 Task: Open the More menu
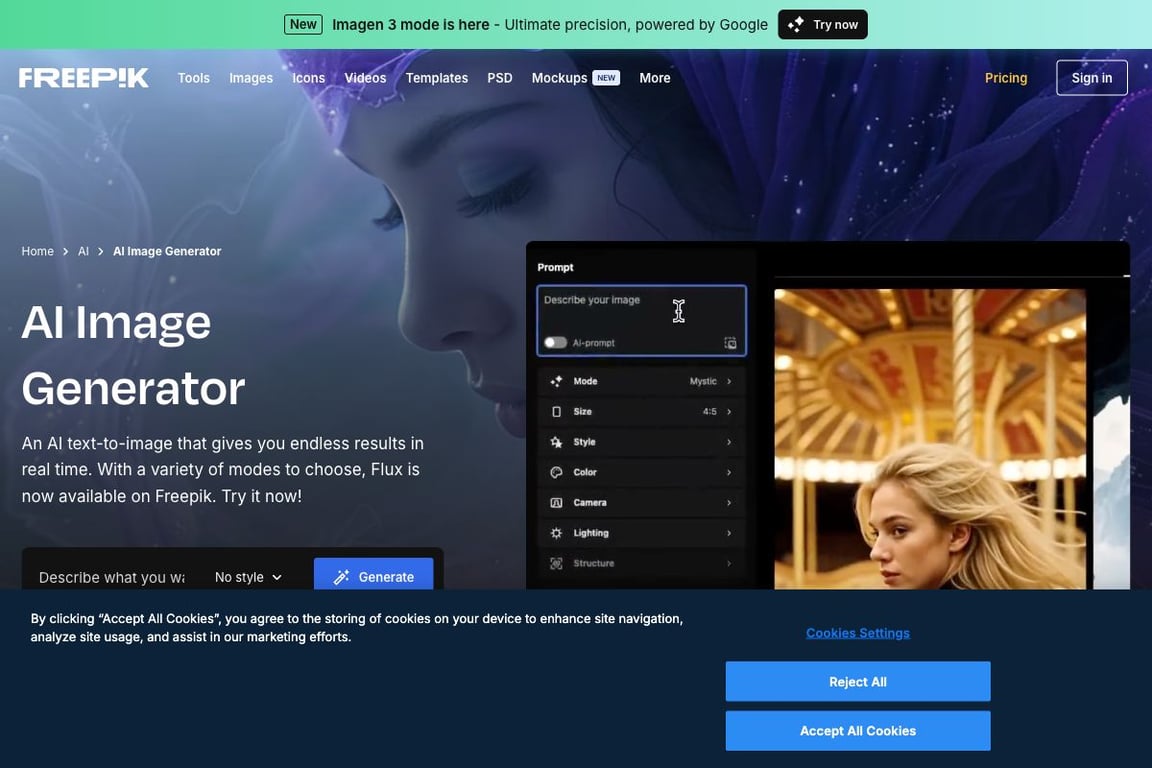click(655, 78)
